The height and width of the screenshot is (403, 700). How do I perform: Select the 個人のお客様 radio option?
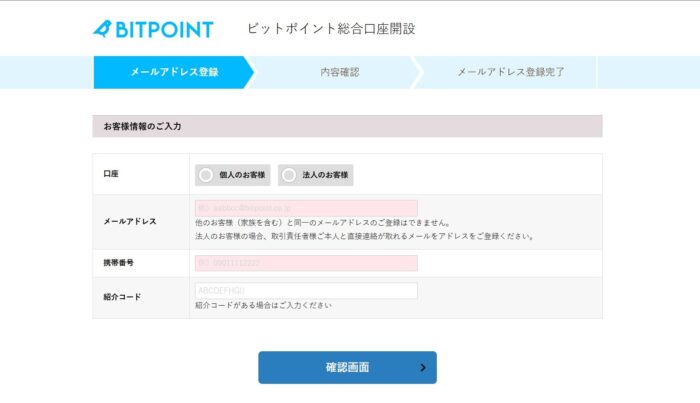pyautogui.click(x=233, y=175)
